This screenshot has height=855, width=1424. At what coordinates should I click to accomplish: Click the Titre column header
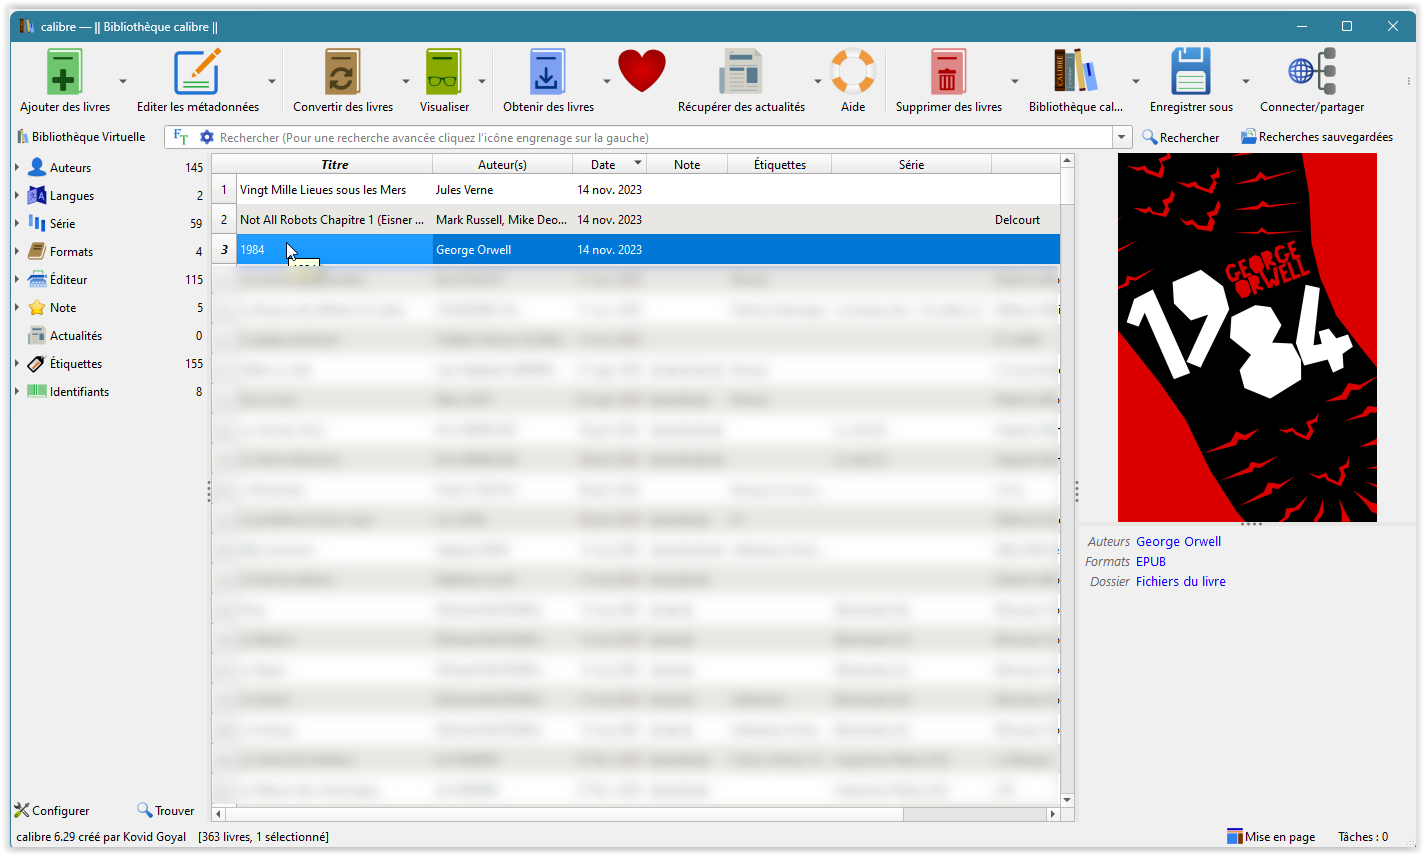pos(334,164)
